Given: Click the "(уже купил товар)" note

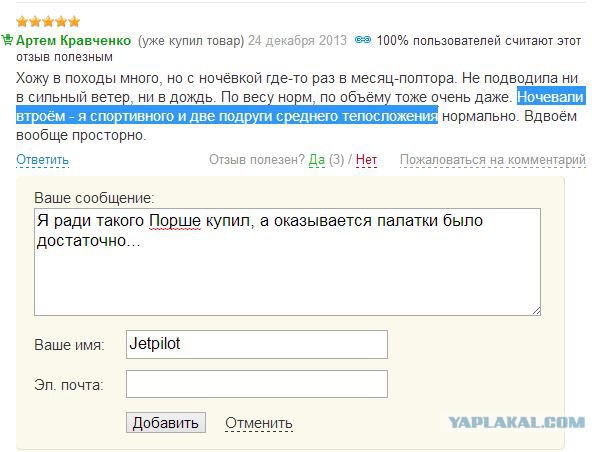Looking at the screenshot, I should coord(190,41).
